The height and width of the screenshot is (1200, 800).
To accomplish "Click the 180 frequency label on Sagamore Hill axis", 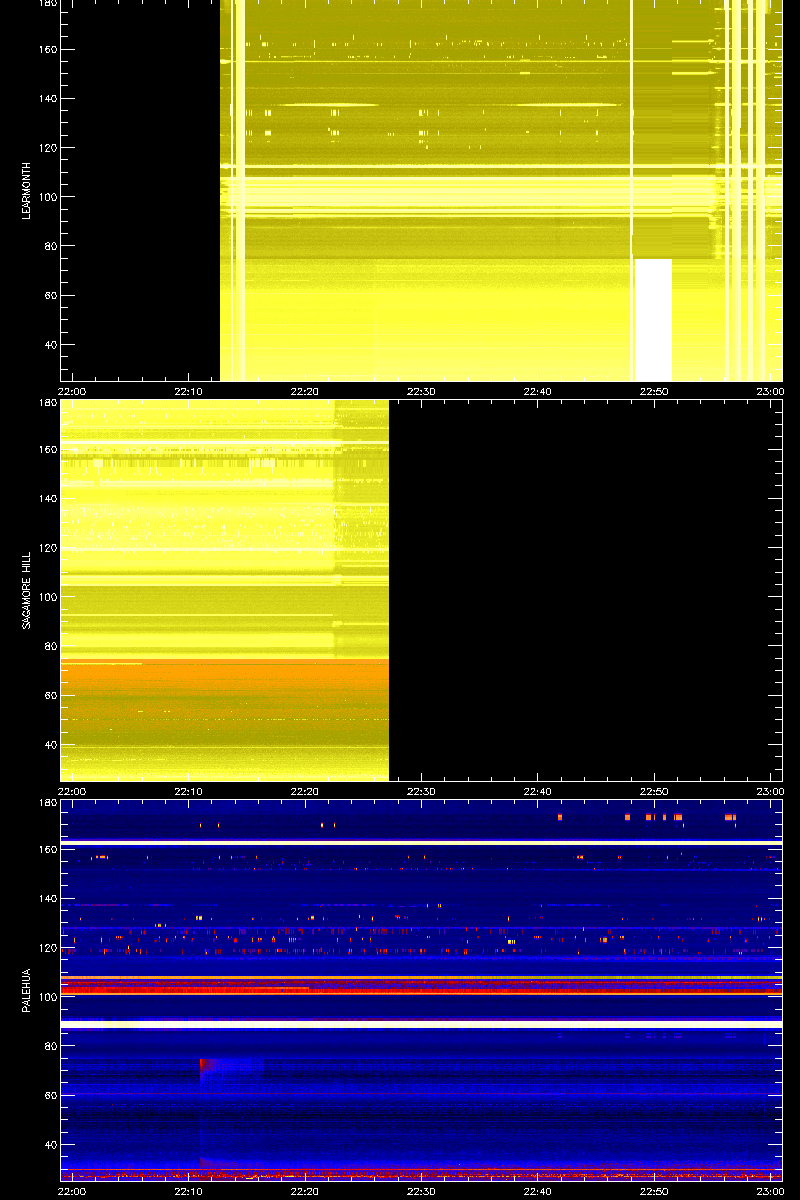I will 46,403.
